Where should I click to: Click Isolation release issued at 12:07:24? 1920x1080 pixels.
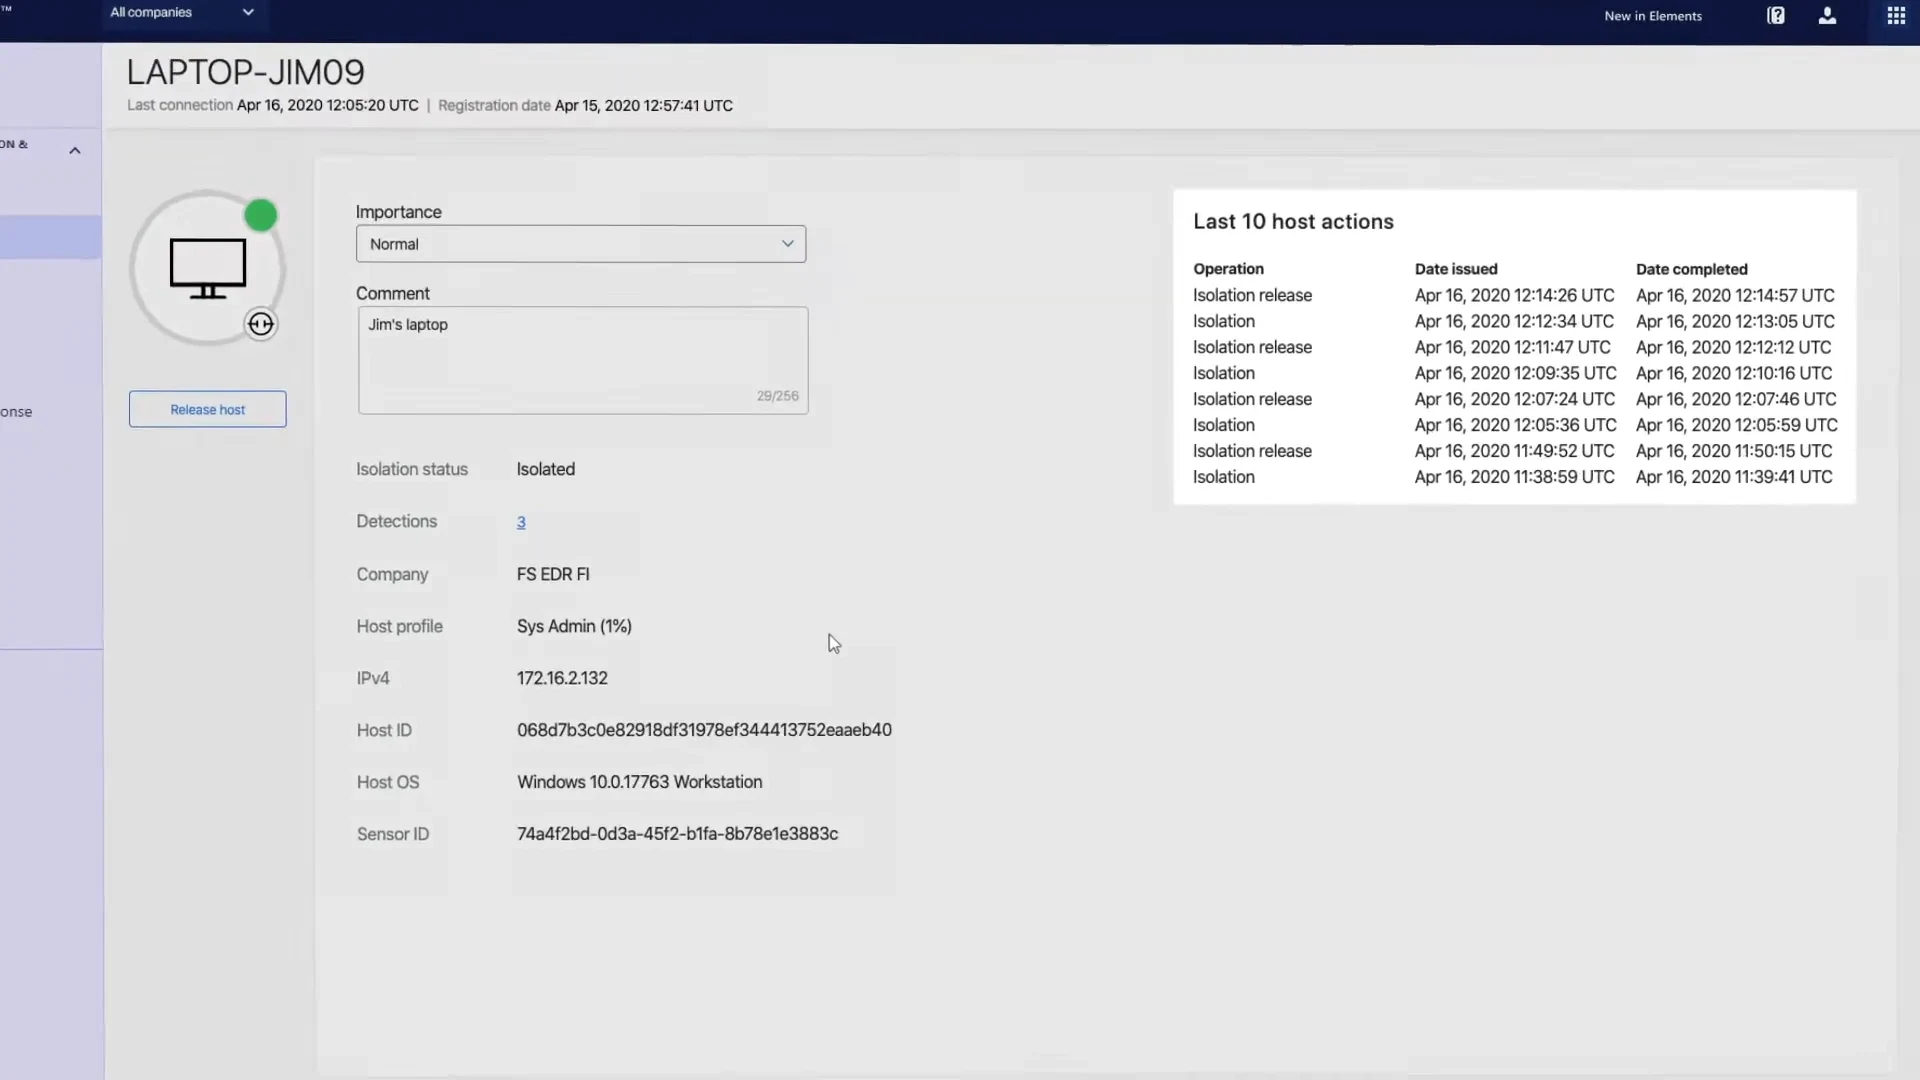tap(1514, 399)
